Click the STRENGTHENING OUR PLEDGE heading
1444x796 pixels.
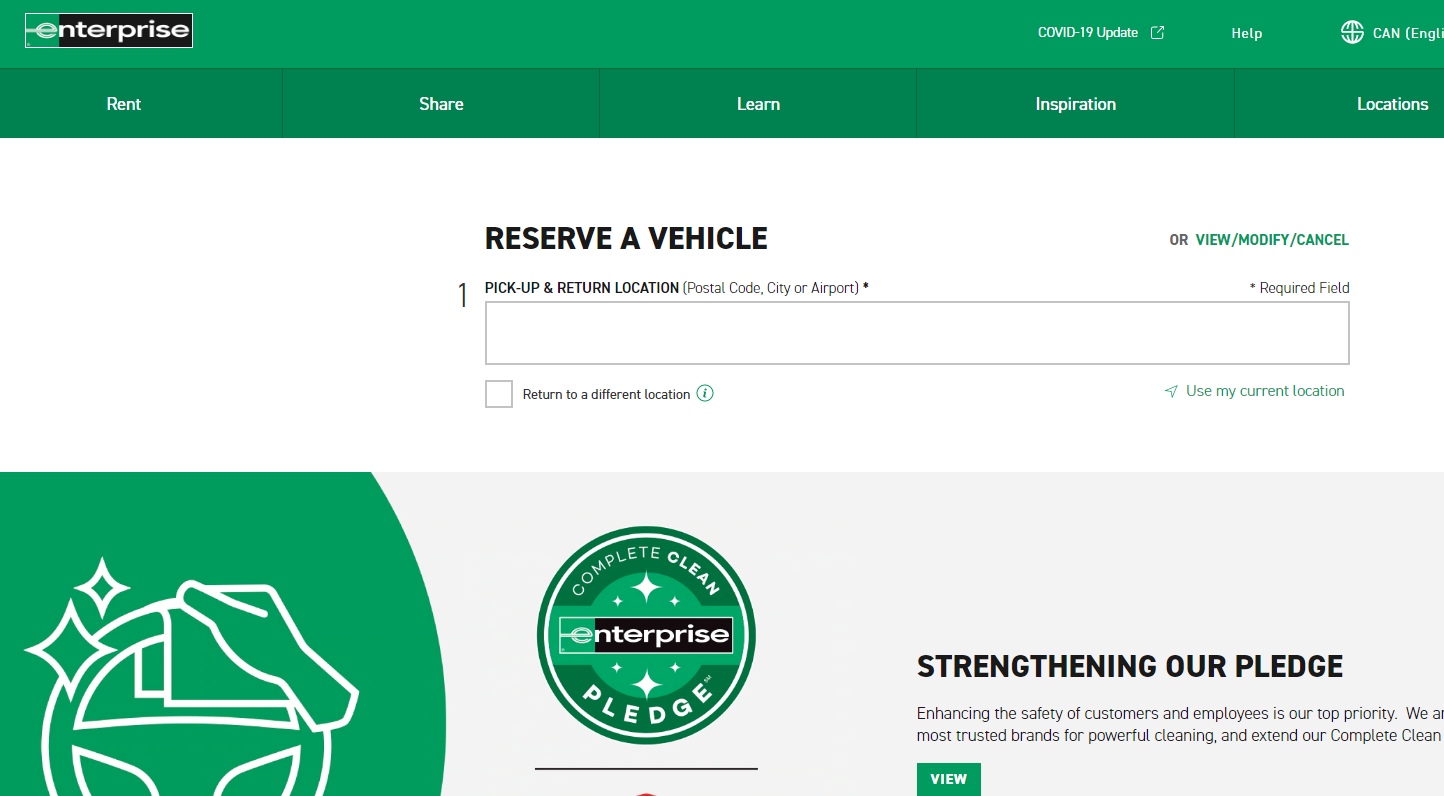coord(1130,666)
